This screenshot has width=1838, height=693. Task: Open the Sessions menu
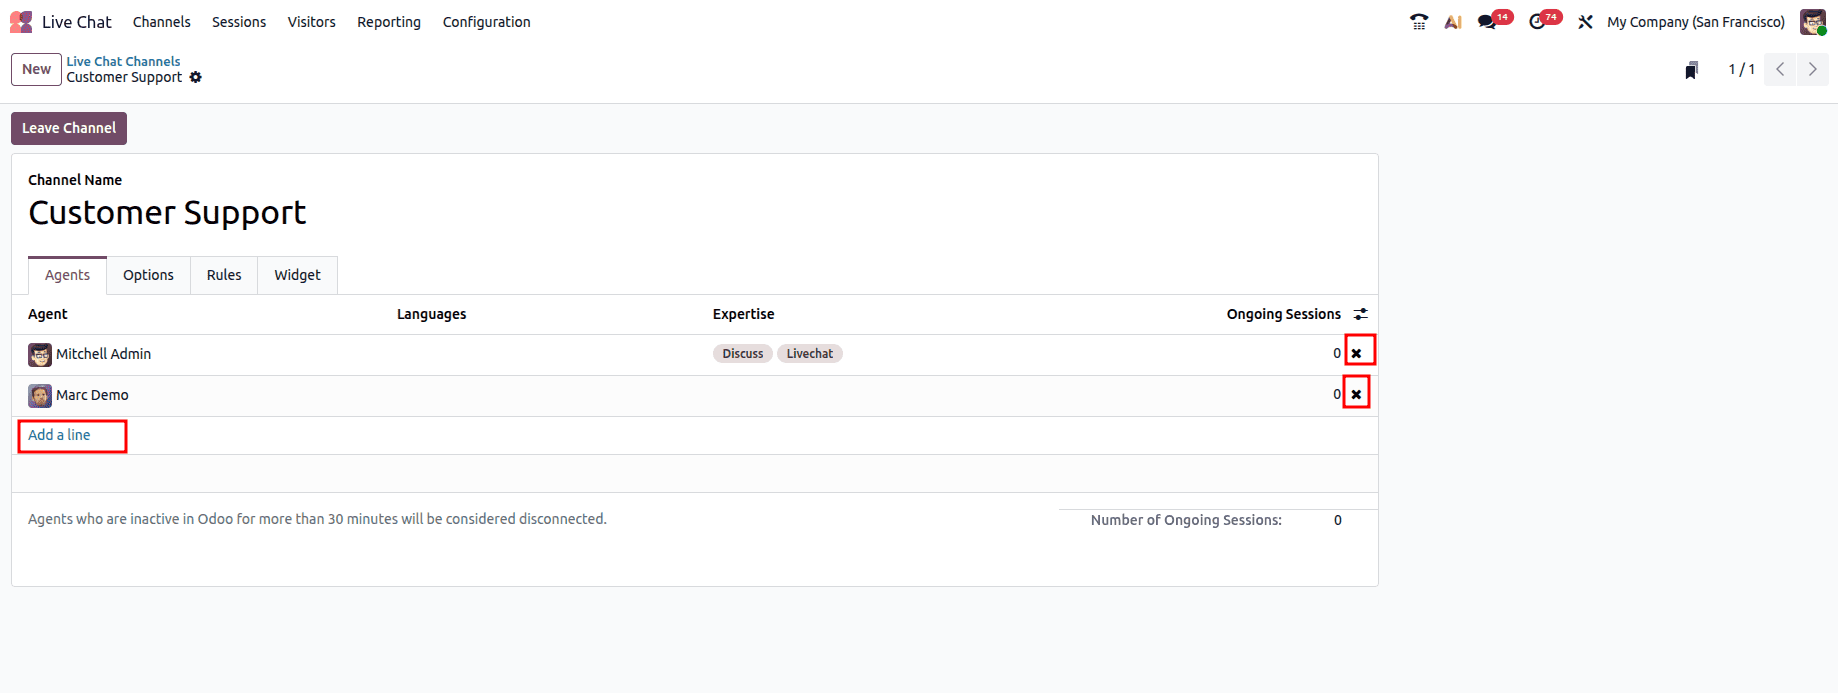click(x=239, y=22)
